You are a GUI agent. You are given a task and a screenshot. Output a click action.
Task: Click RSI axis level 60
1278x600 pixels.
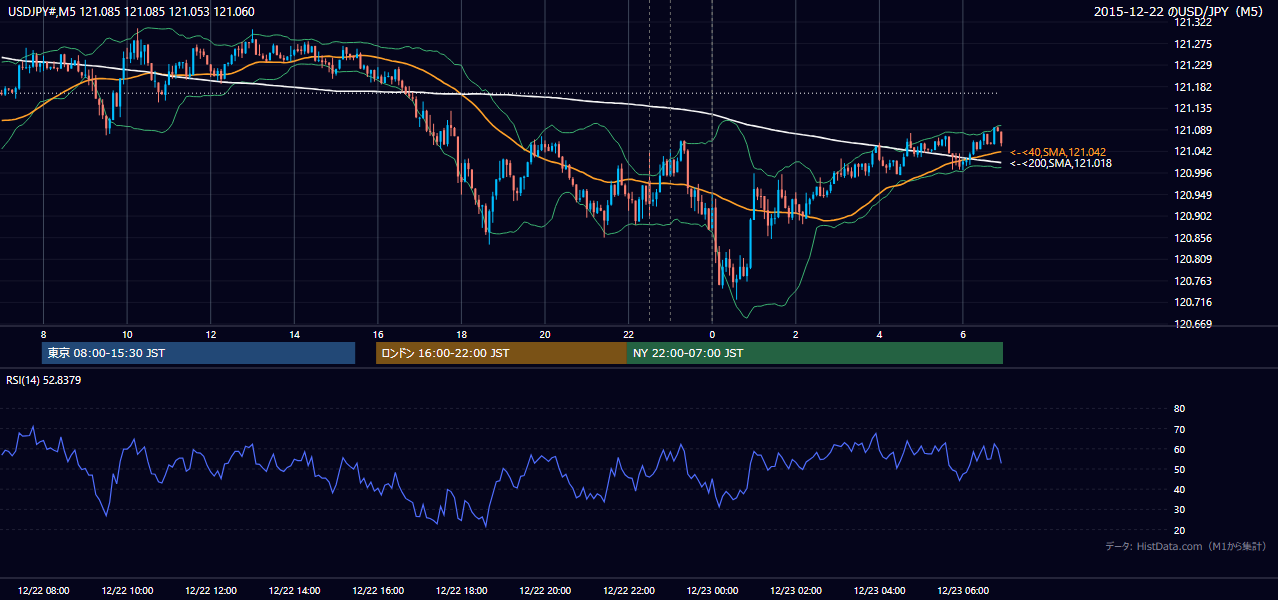(1179, 449)
